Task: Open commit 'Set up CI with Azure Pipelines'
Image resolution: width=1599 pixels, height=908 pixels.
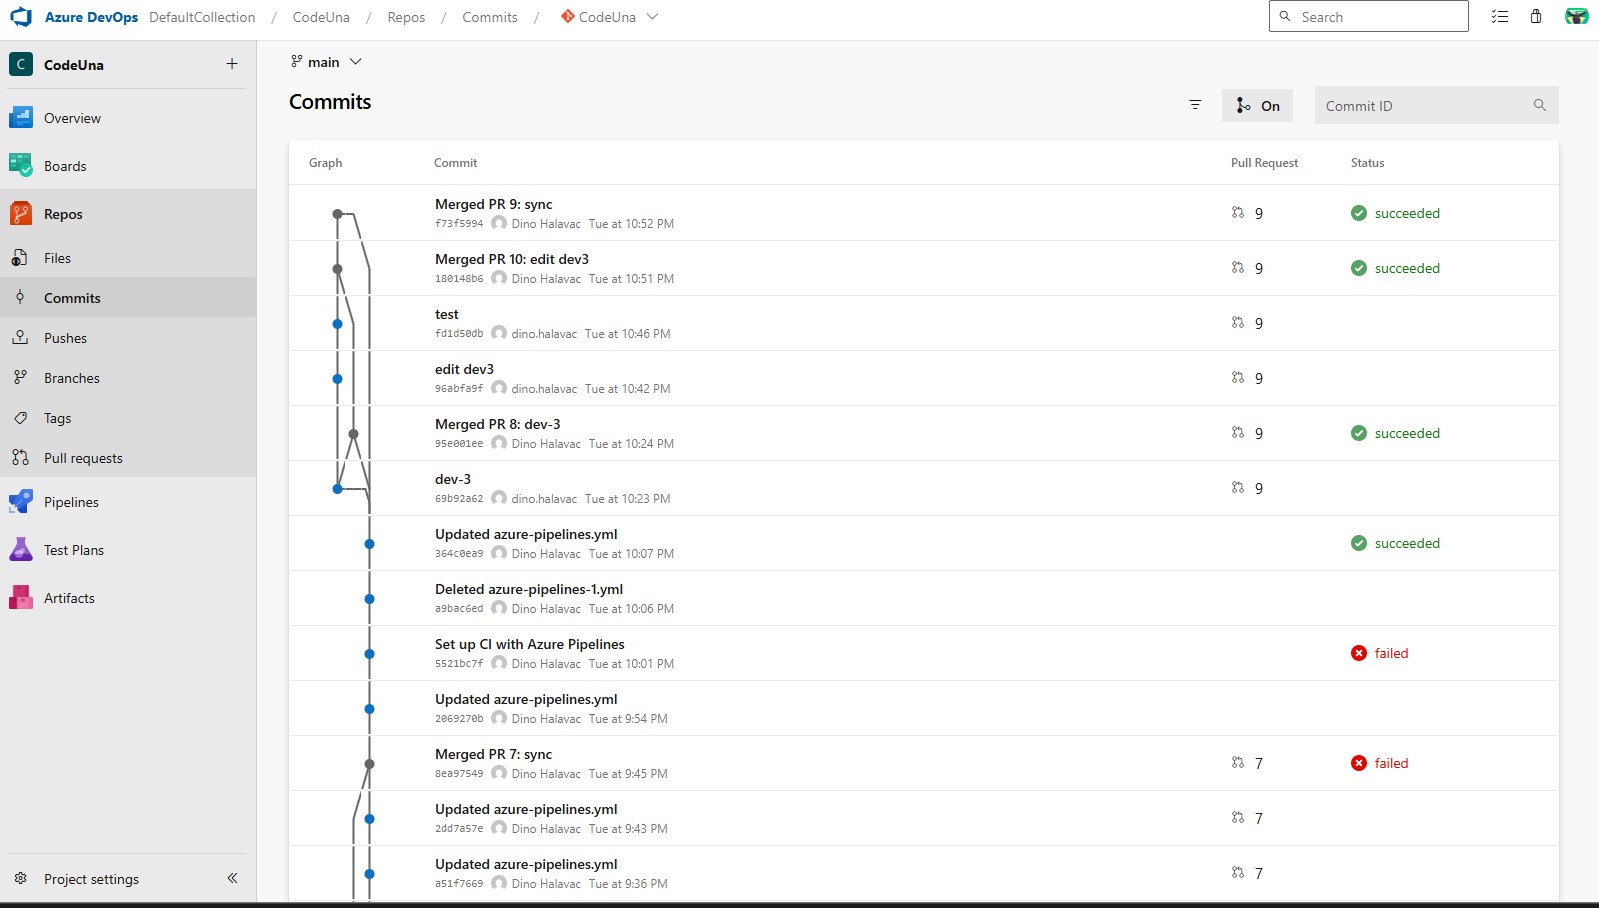Action: pos(530,644)
